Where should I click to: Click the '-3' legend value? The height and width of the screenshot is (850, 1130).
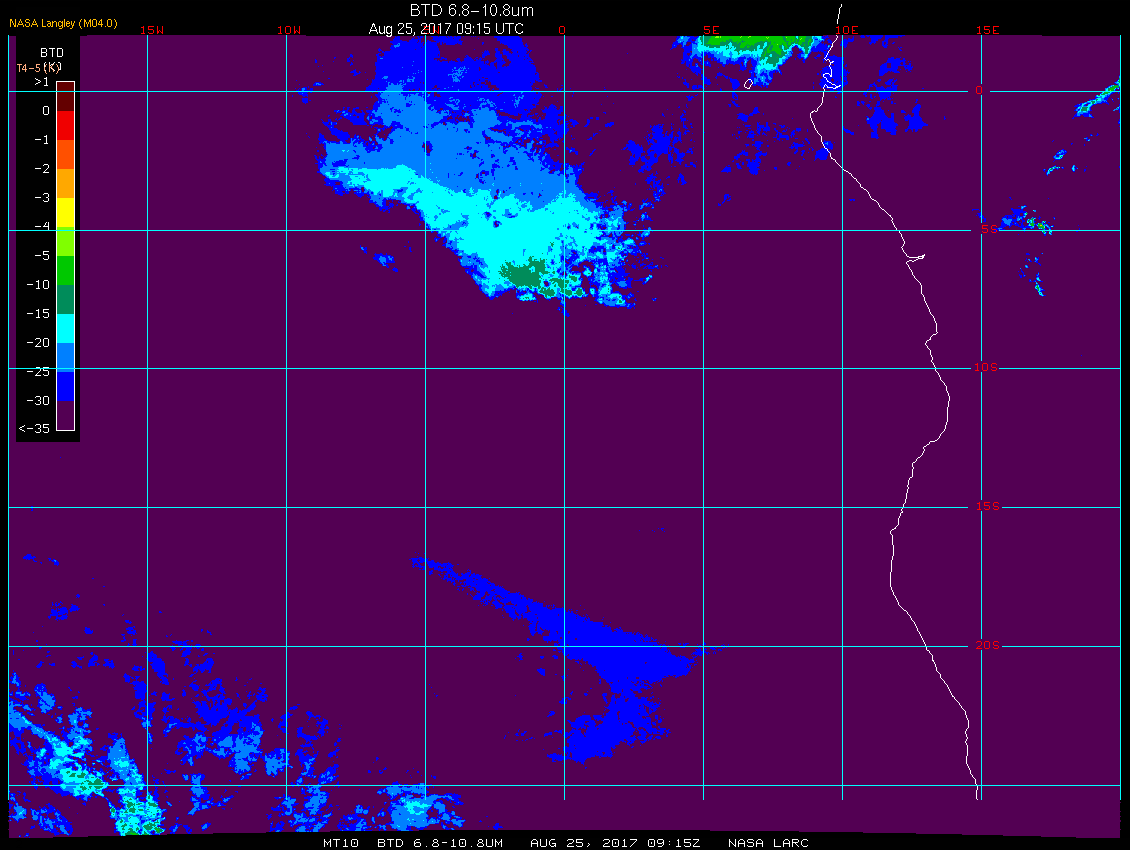pyautogui.click(x=42, y=198)
